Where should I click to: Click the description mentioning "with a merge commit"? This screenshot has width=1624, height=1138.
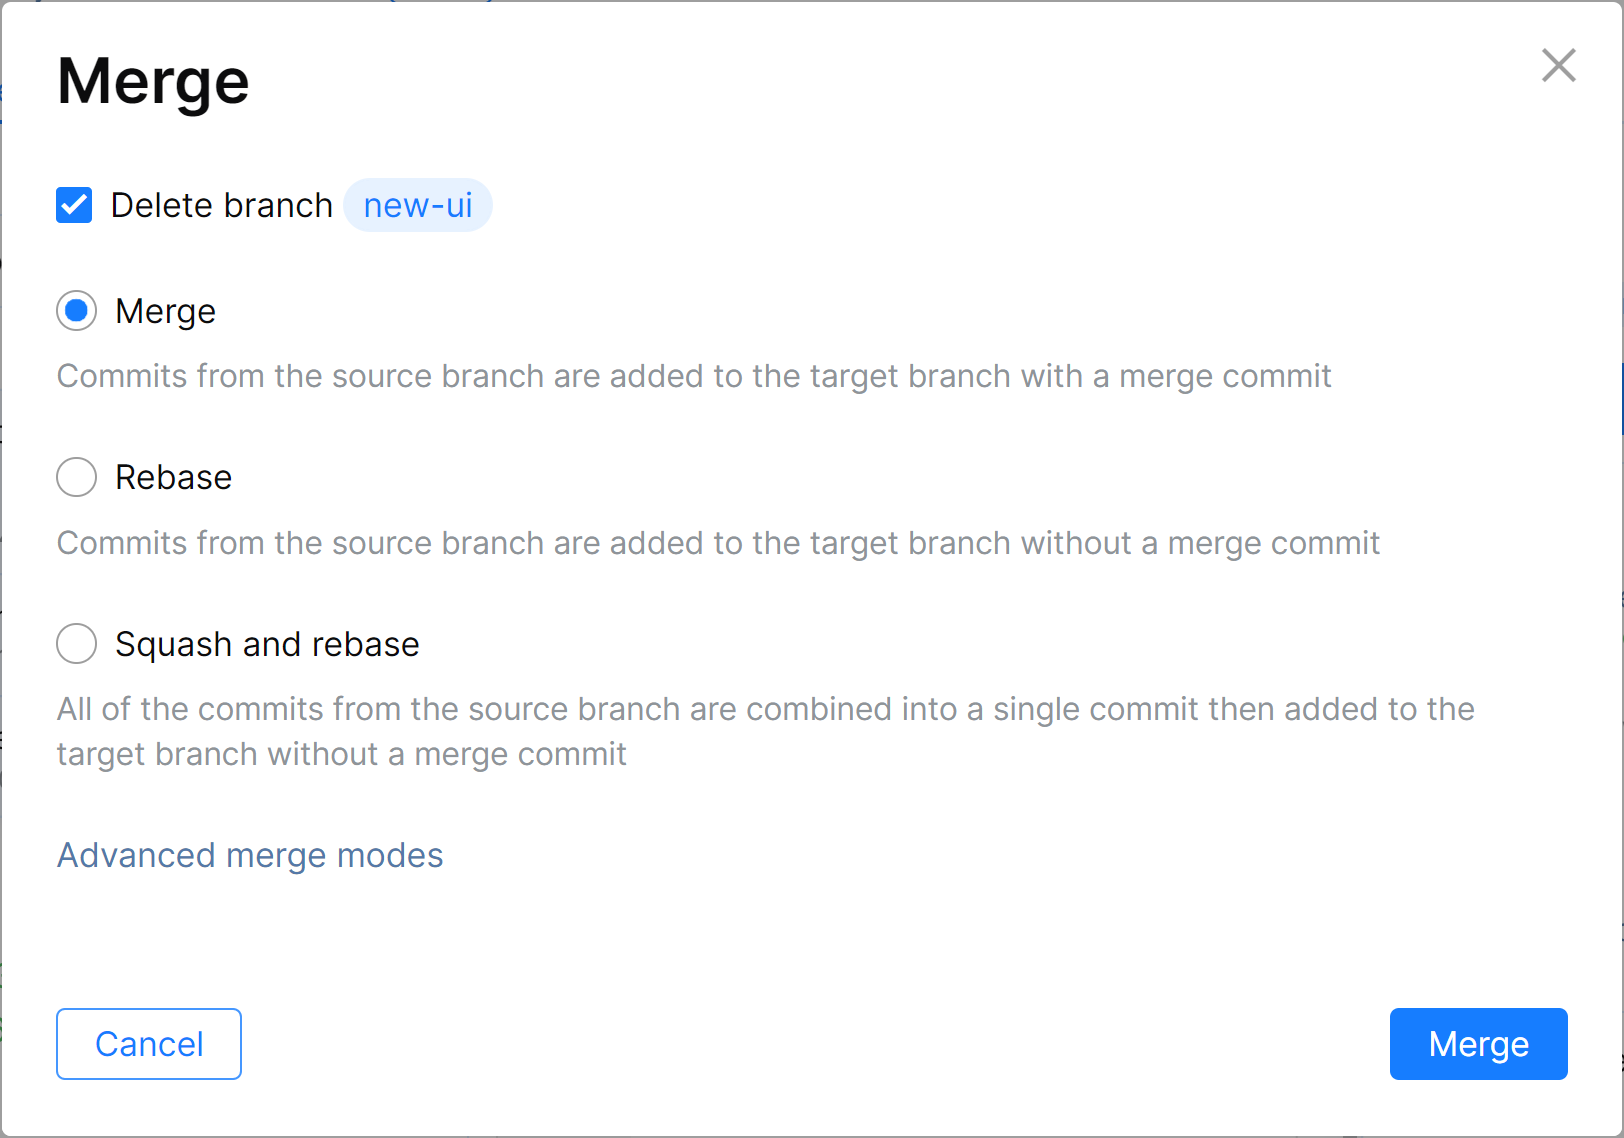[x=694, y=376]
